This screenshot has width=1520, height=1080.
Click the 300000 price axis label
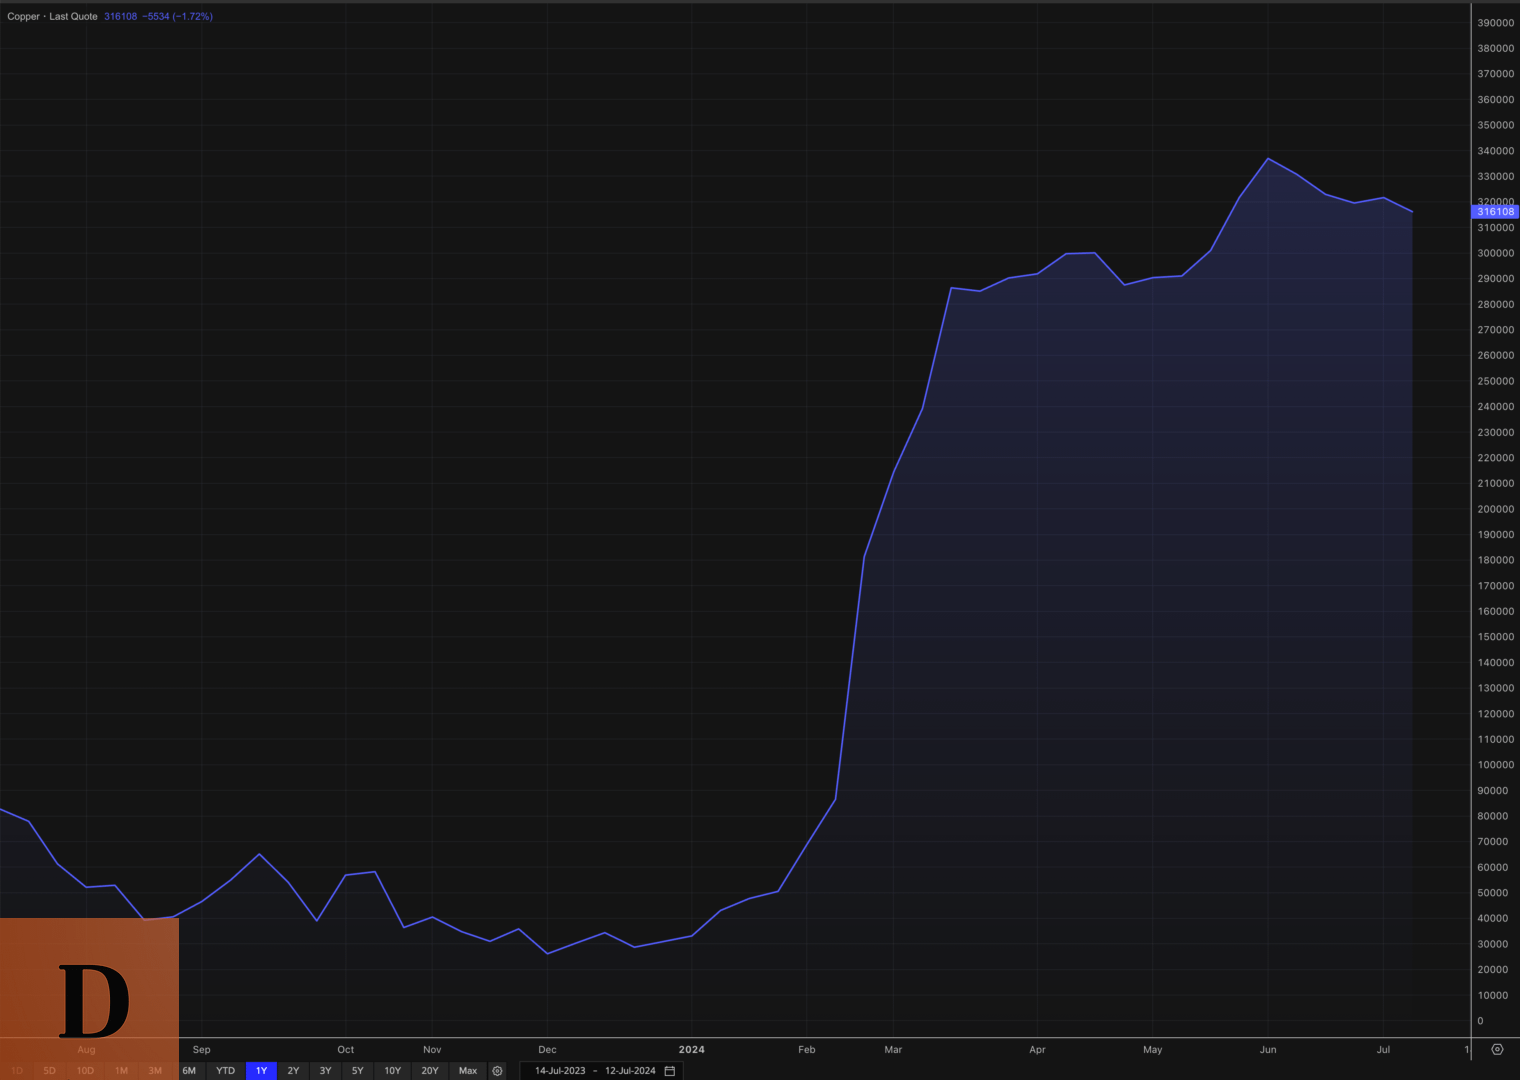click(x=1496, y=253)
